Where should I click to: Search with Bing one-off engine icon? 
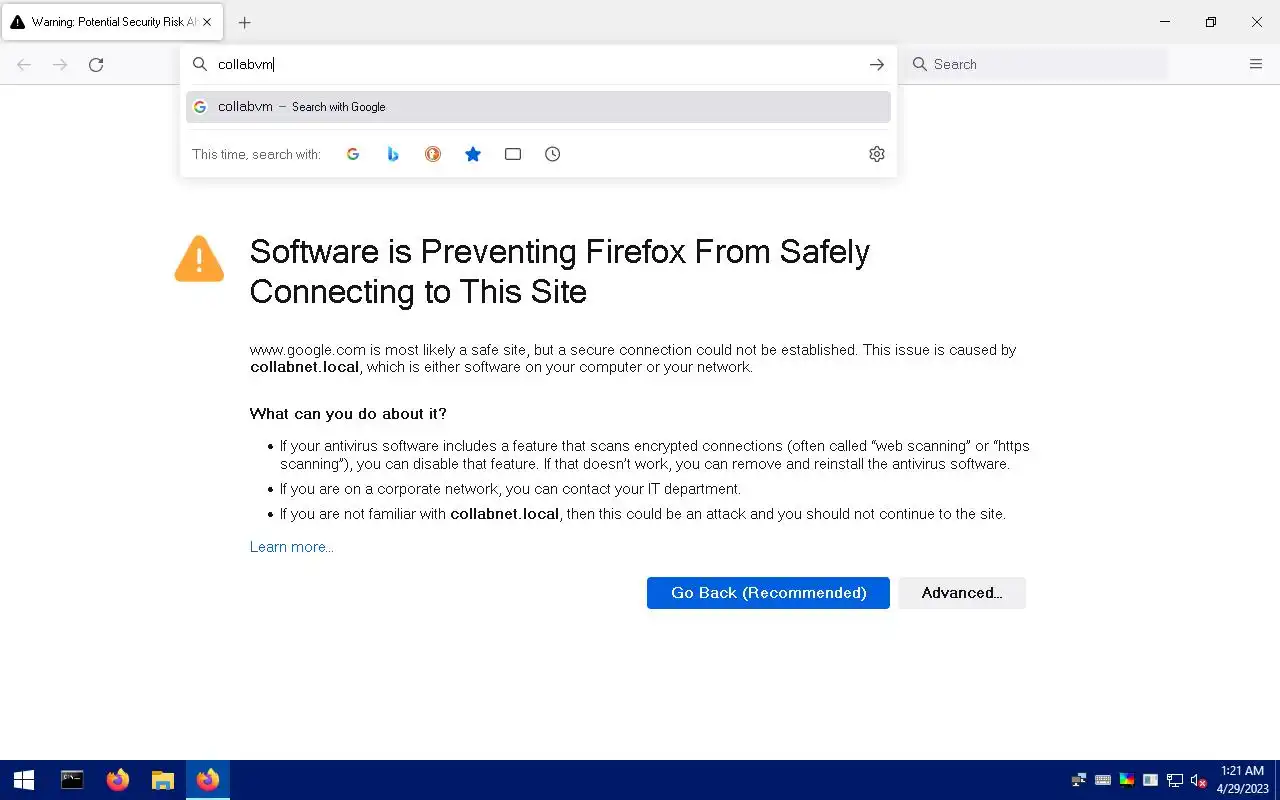(x=393, y=154)
